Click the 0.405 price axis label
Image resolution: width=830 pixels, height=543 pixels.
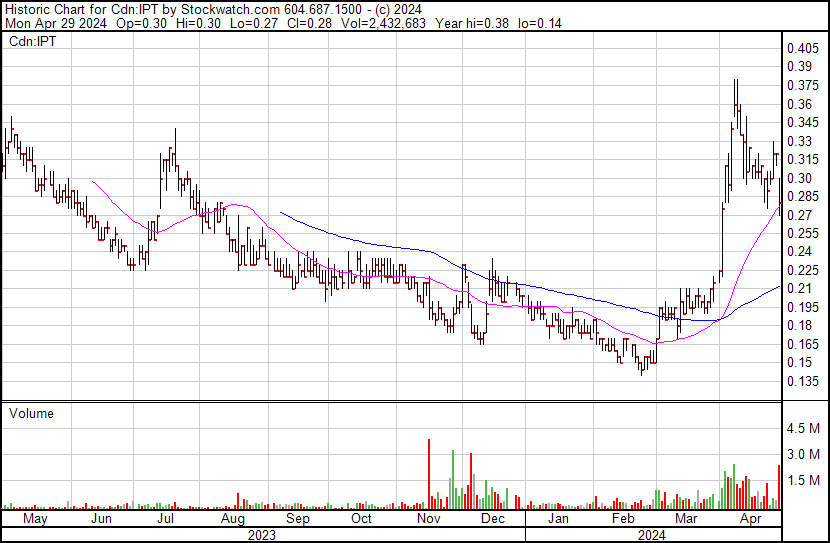(802, 49)
